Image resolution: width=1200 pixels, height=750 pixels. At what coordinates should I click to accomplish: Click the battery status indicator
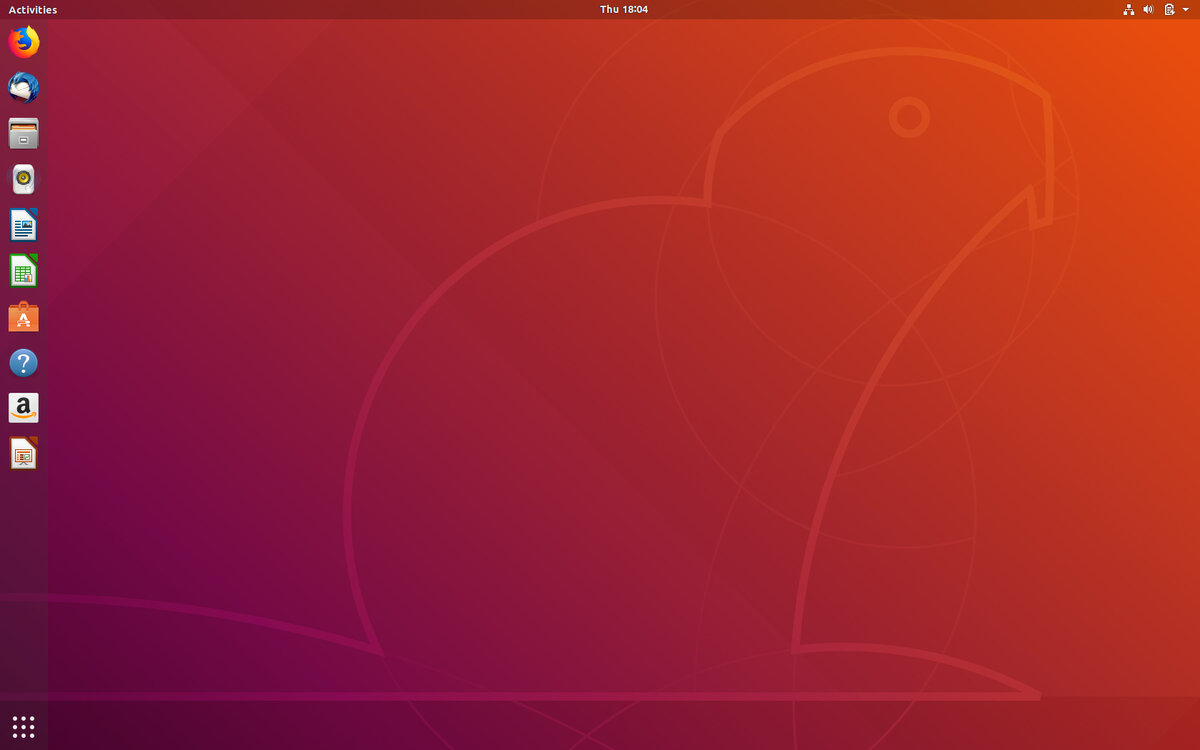(x=1168, y=10)
